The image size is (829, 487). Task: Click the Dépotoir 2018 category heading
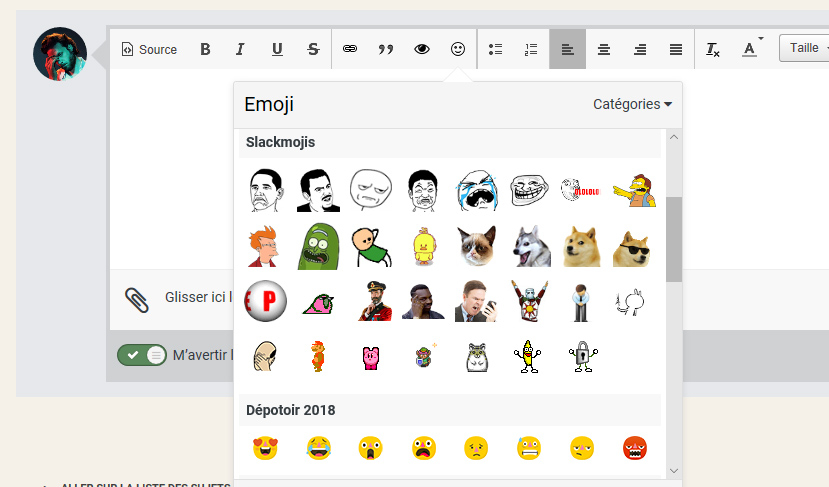coord(290,410)
